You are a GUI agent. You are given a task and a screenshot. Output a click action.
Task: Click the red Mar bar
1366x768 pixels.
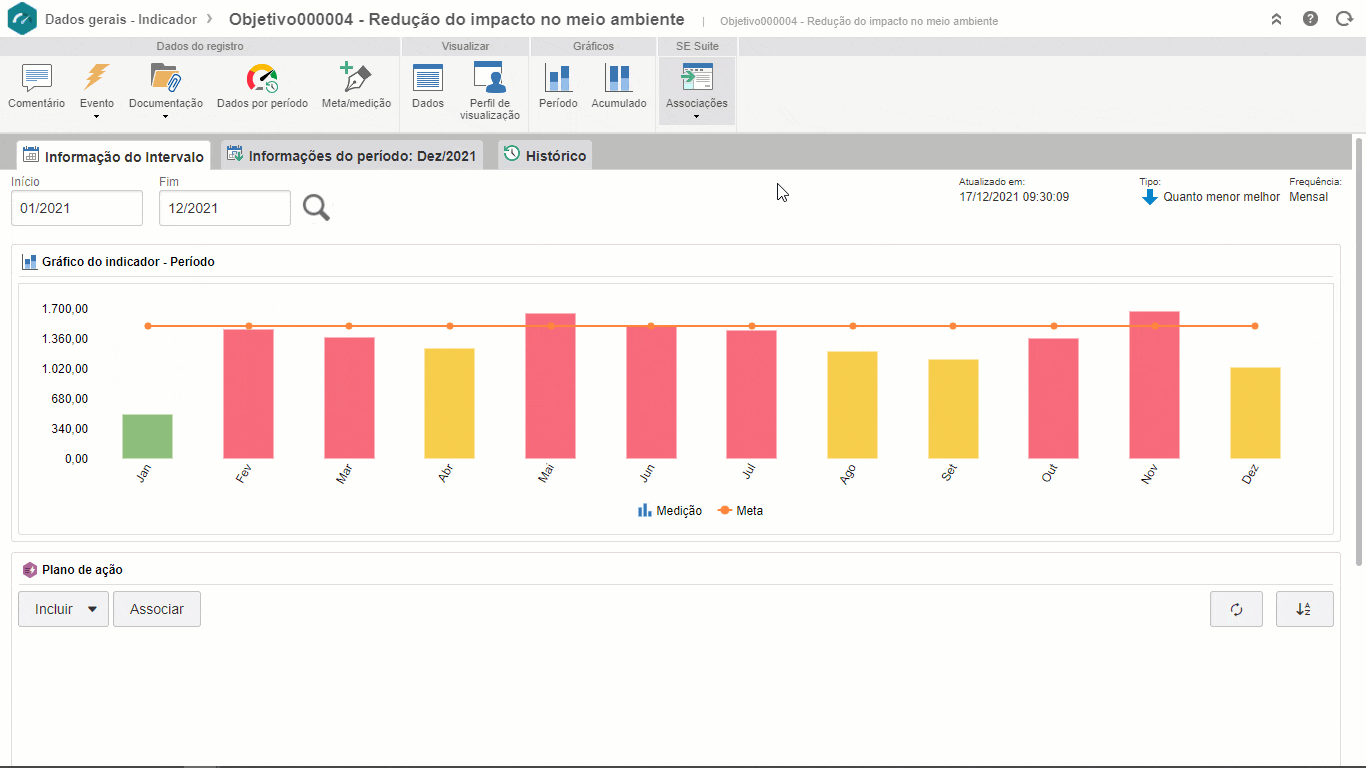click(x=349, y=398)
